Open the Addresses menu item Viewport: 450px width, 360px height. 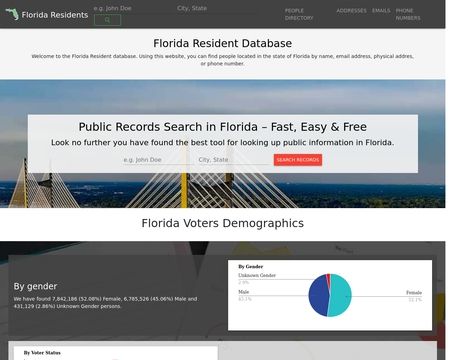coord(351,11)
